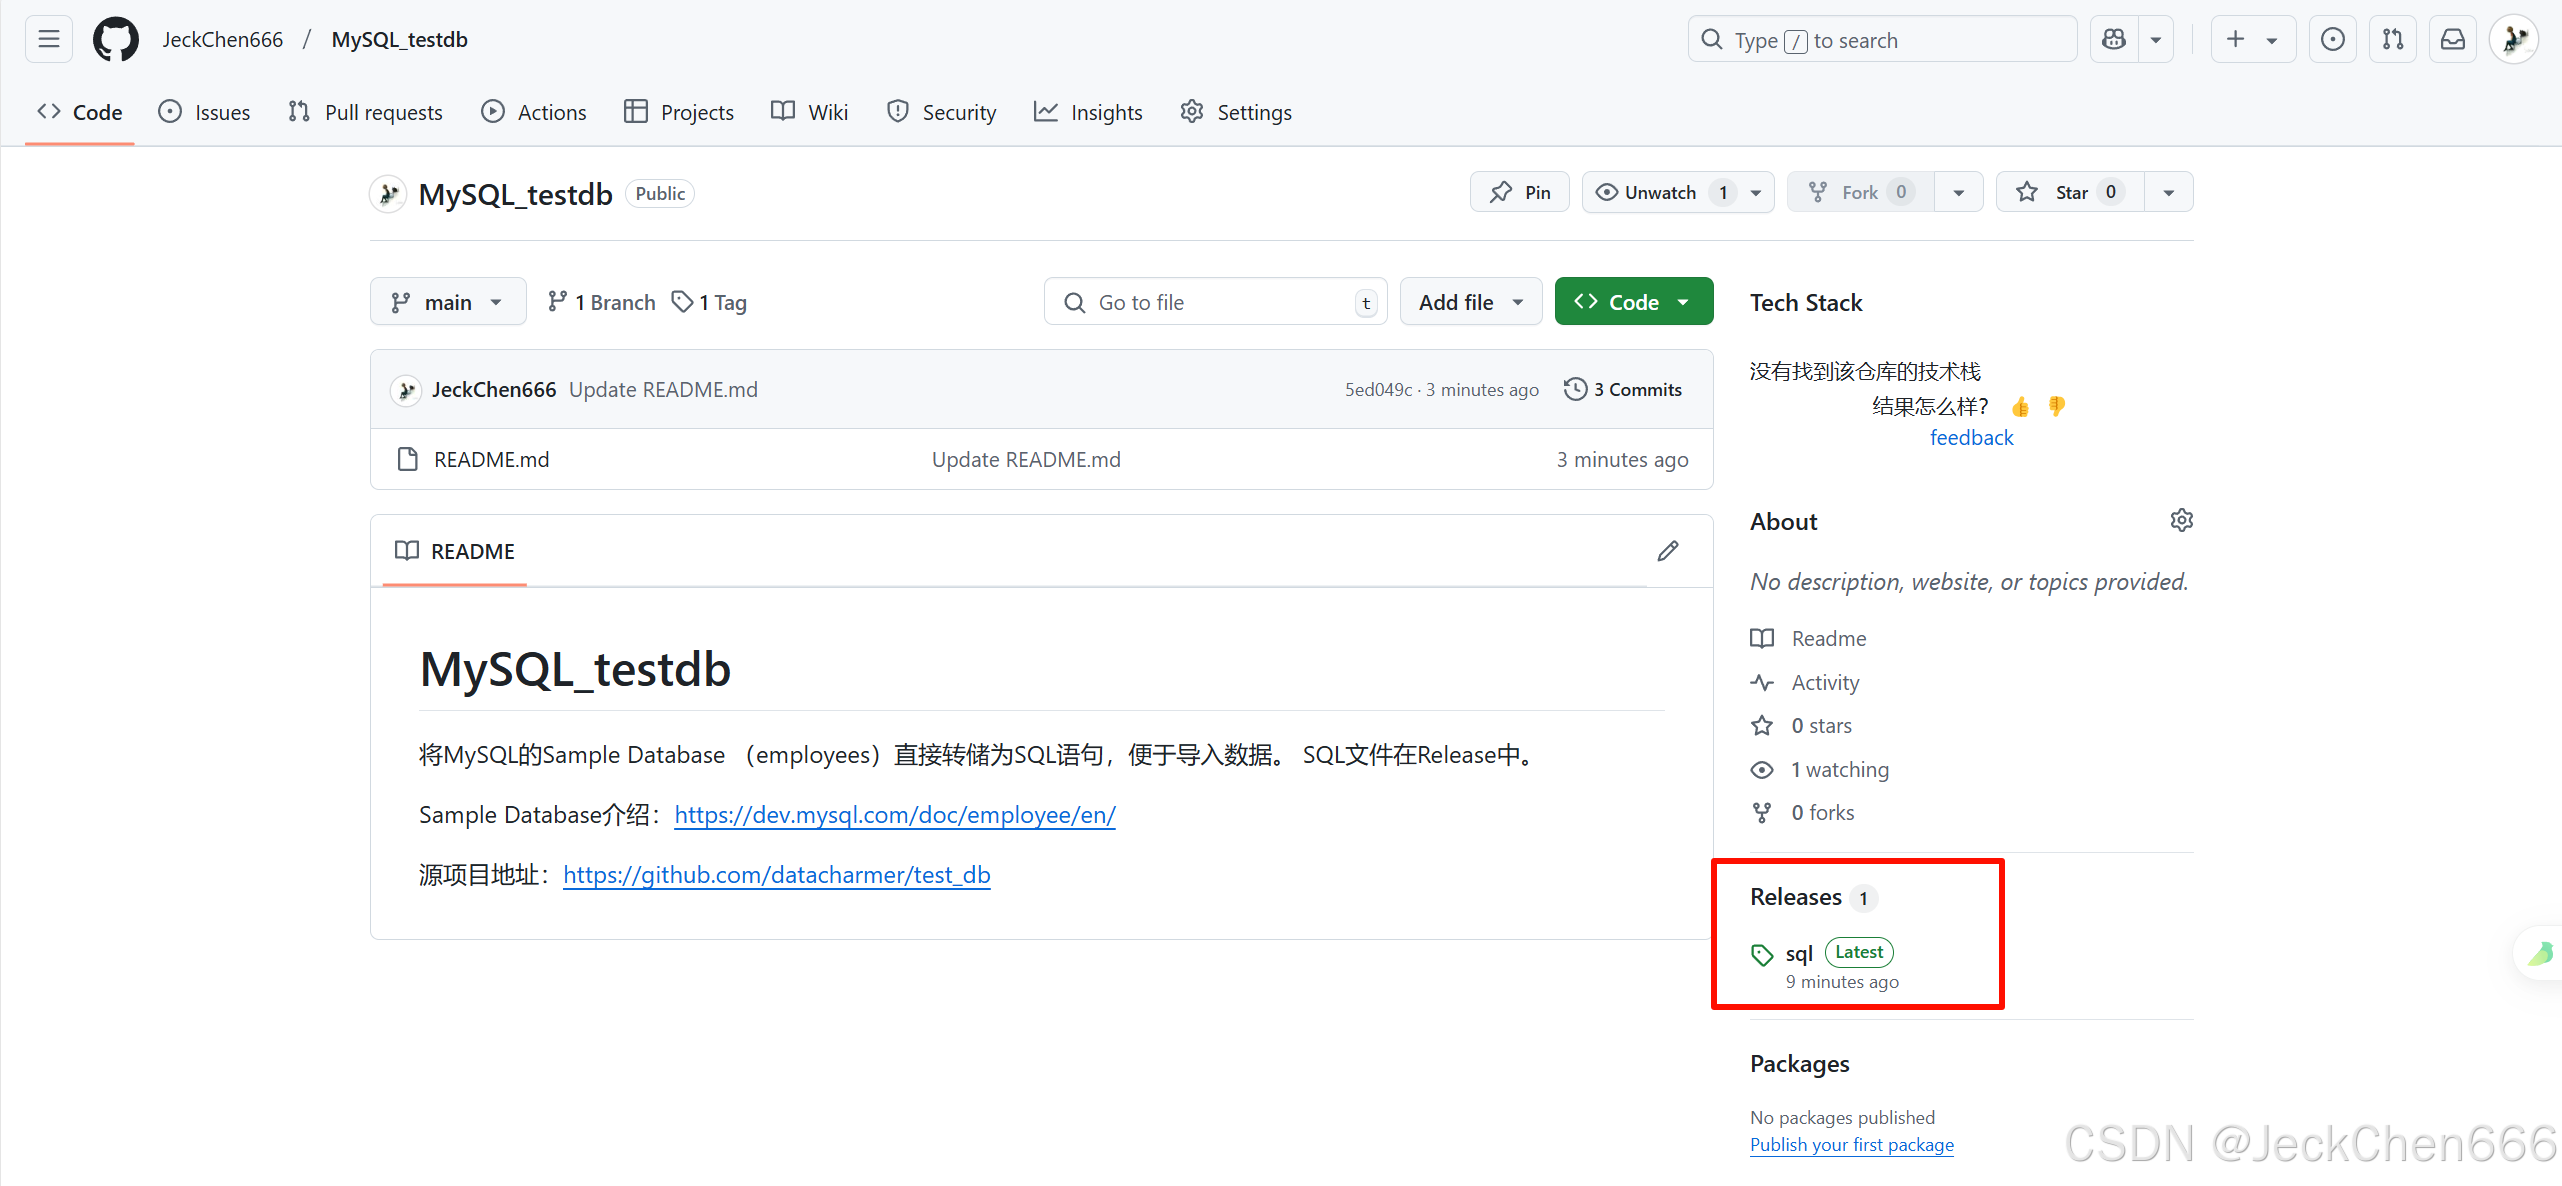Open the command history clock icon
Screen dimensions: 2562x1186
(x=2332, y=39)
